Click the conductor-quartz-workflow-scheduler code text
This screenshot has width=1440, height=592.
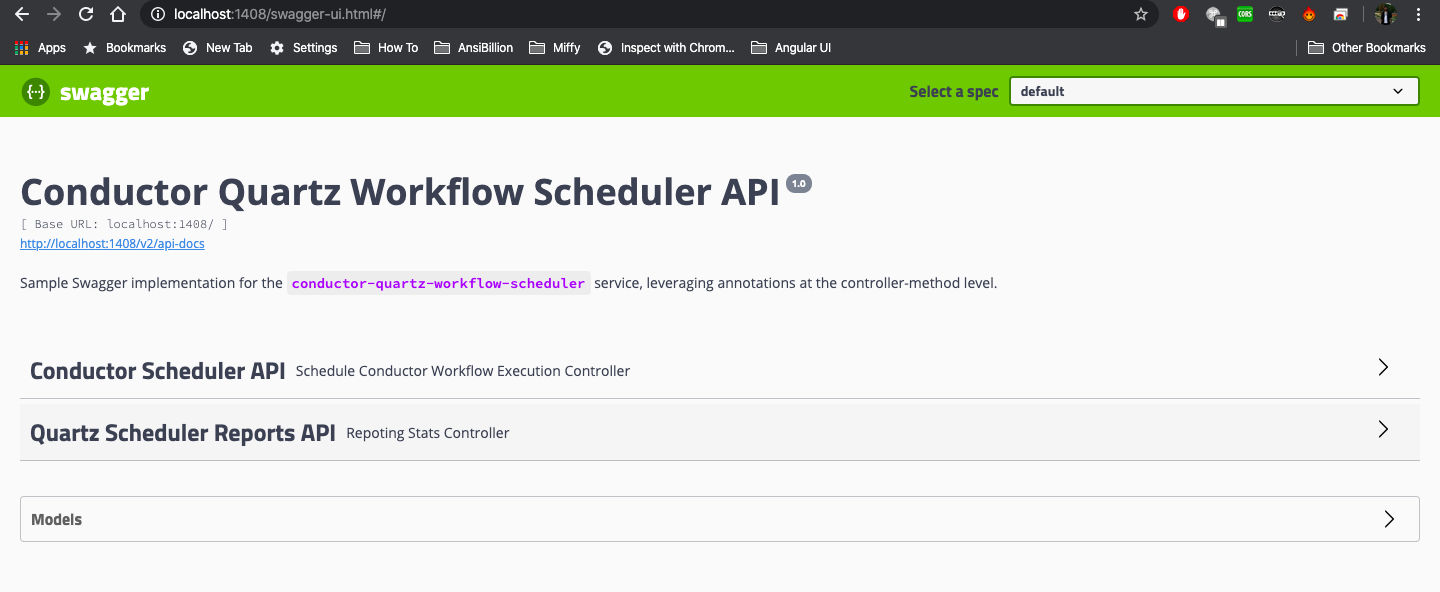tap(438, 283)
